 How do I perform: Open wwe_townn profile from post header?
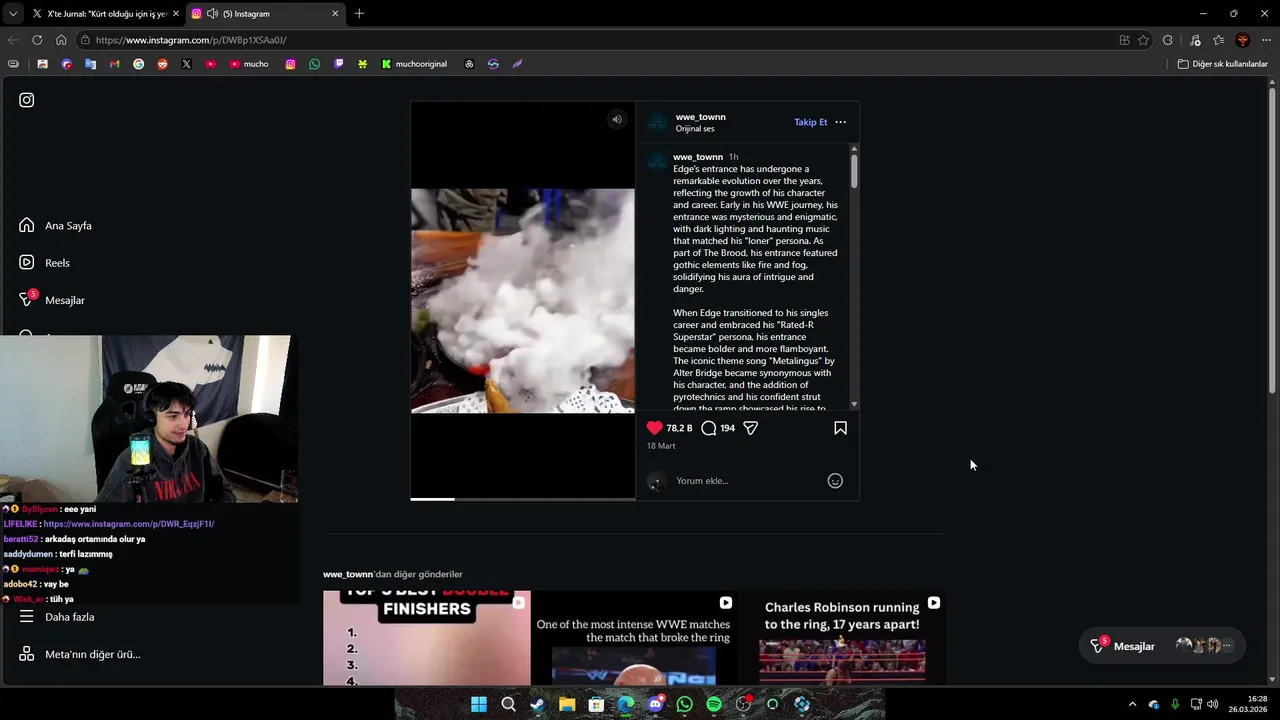tap(700, 117)
